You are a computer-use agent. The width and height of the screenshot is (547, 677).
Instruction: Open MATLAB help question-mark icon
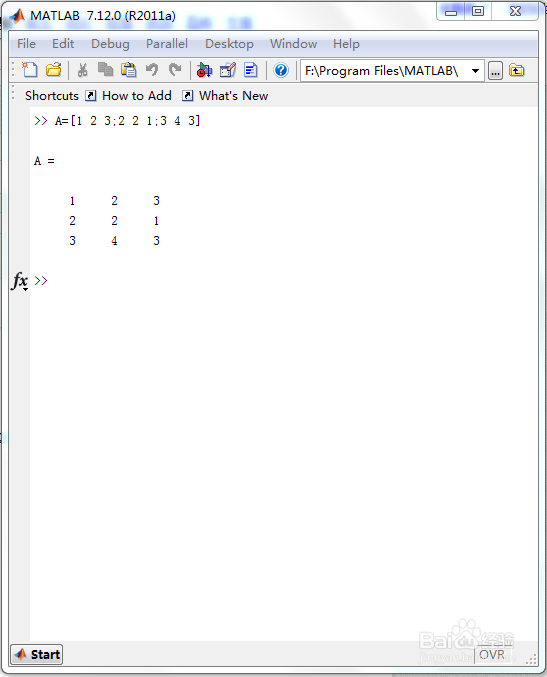coord(281,70)
